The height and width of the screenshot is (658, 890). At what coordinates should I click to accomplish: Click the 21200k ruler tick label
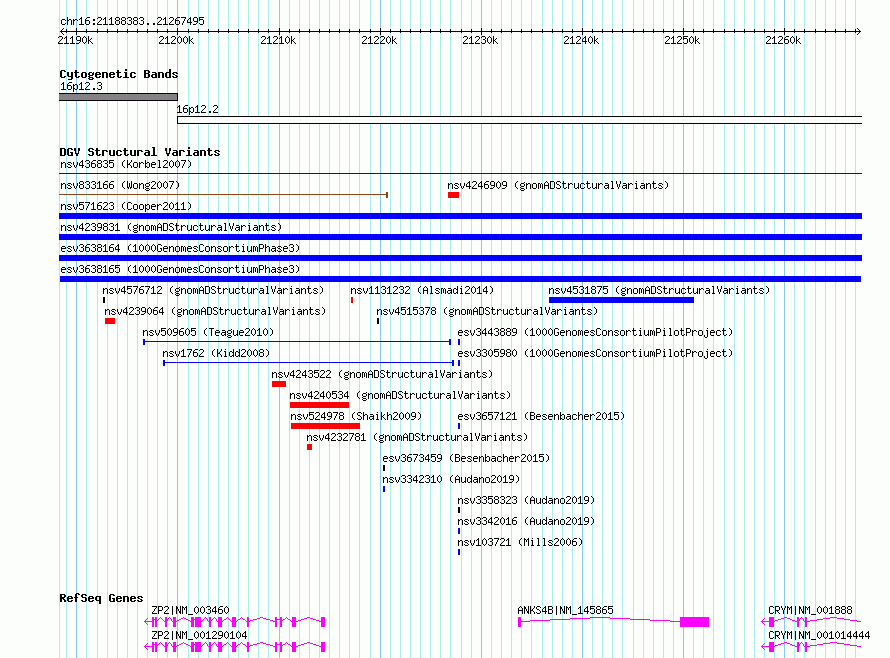[176, 40]
